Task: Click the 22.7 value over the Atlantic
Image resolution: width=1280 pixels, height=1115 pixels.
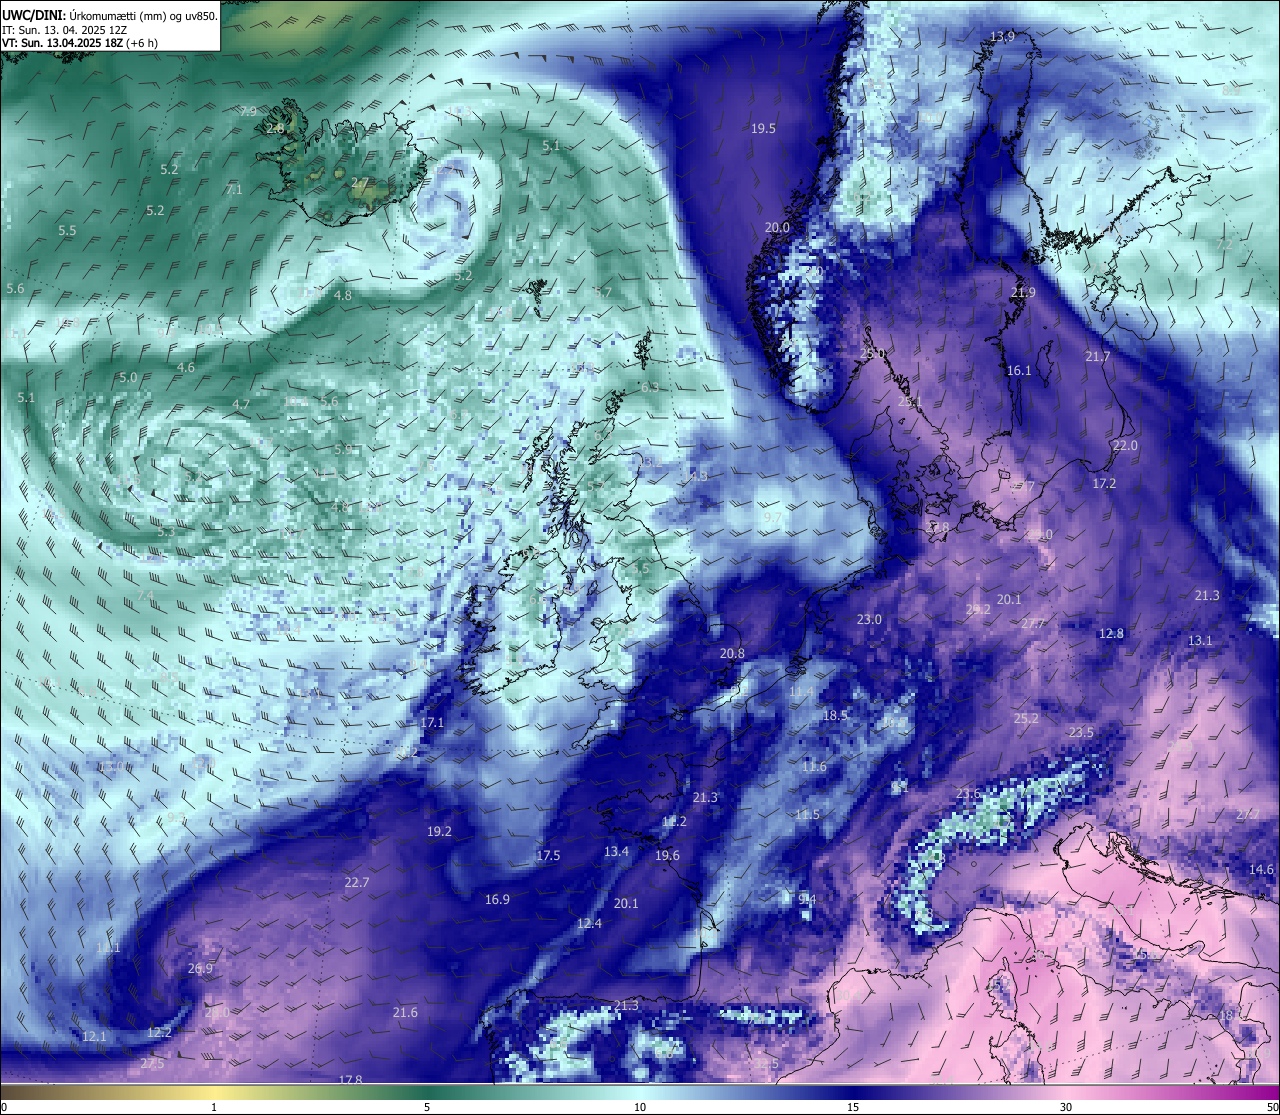Action: (357, 882)
